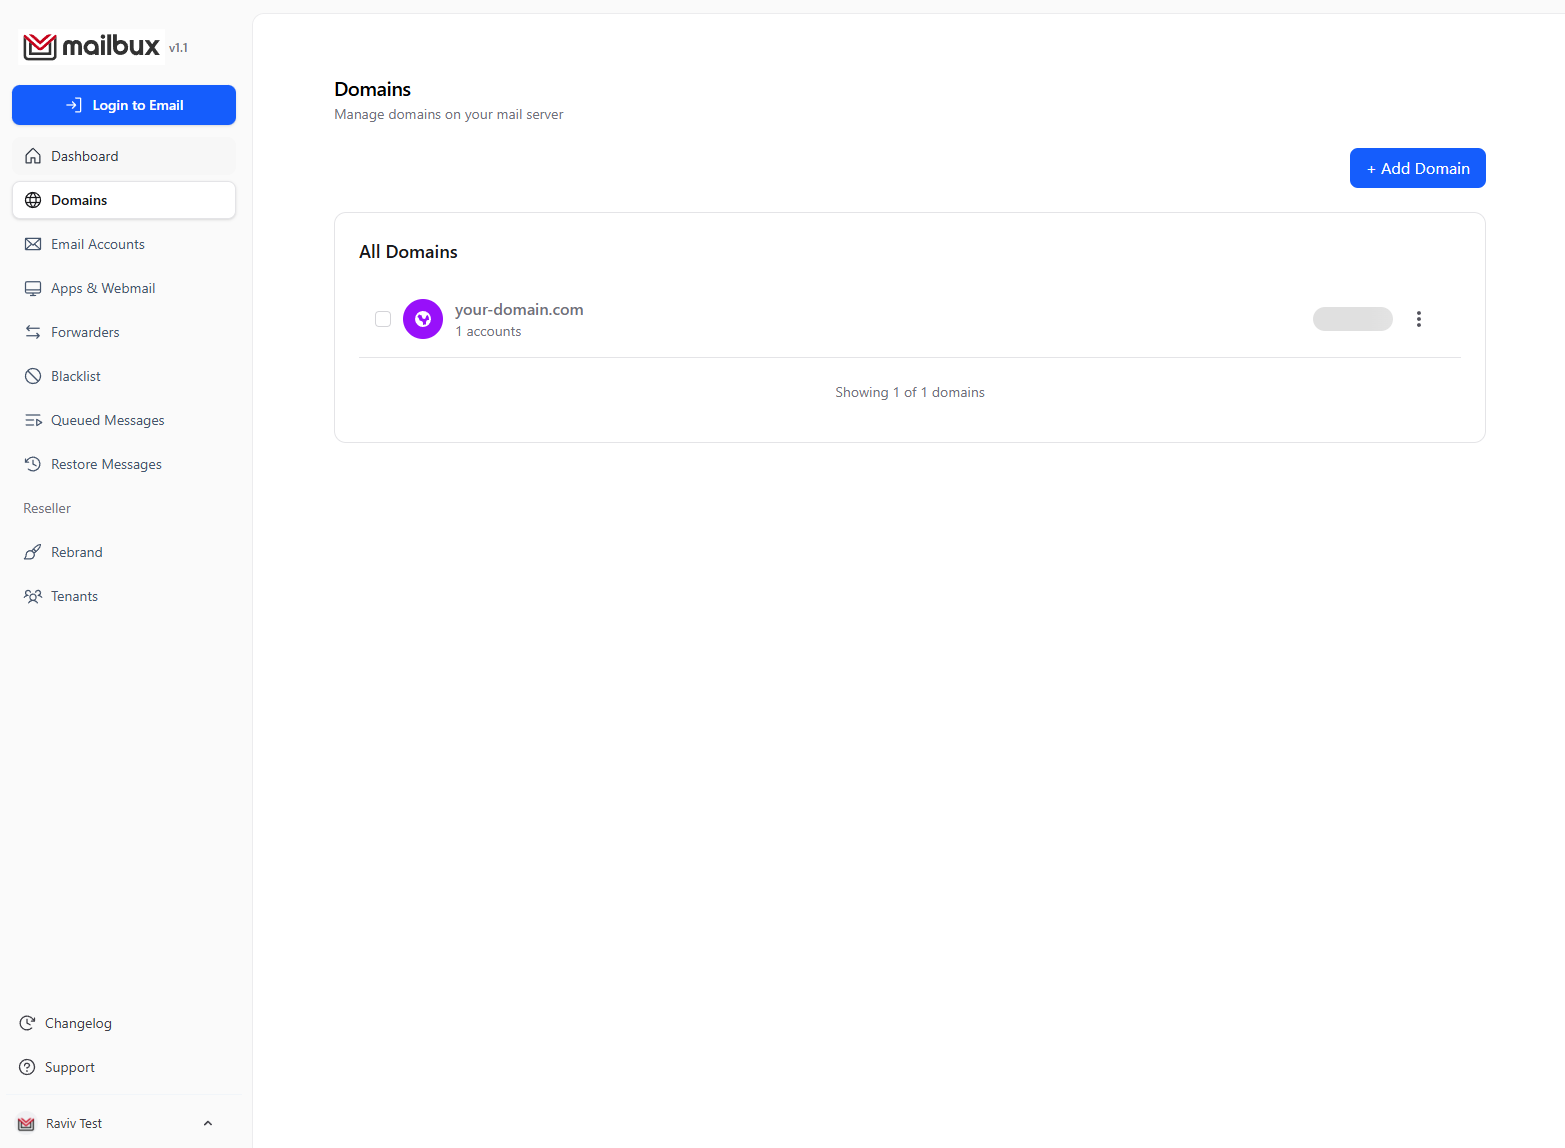1565x1148 pixels.
Task: Click the gray loading pill next to your-domain.com
Action: (x=1352, y=318)
